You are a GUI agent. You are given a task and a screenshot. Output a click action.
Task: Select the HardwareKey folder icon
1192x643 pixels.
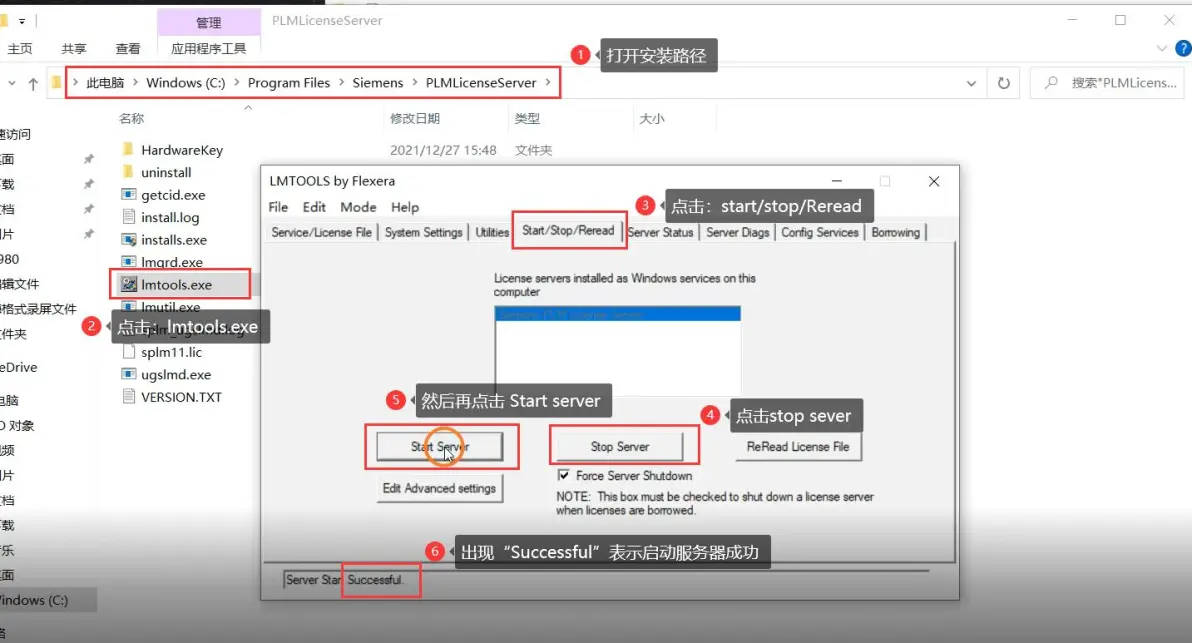click(x=128, y=150)
